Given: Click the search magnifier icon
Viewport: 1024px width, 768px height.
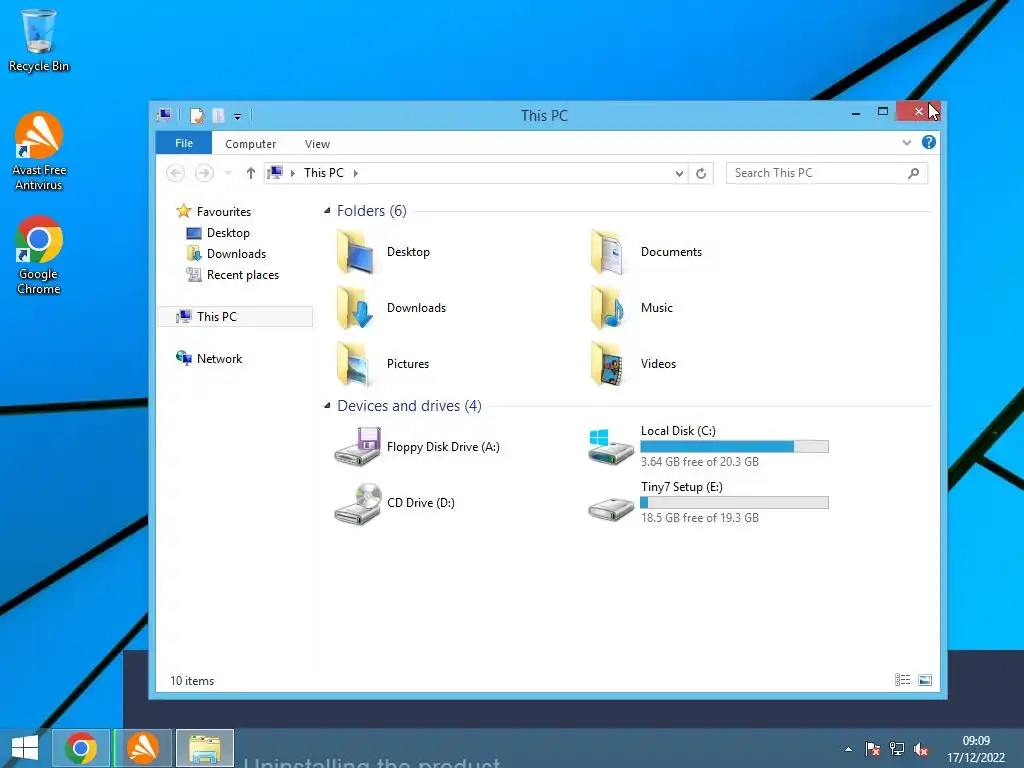Looking at the screenshot, I should coord(914,173).
